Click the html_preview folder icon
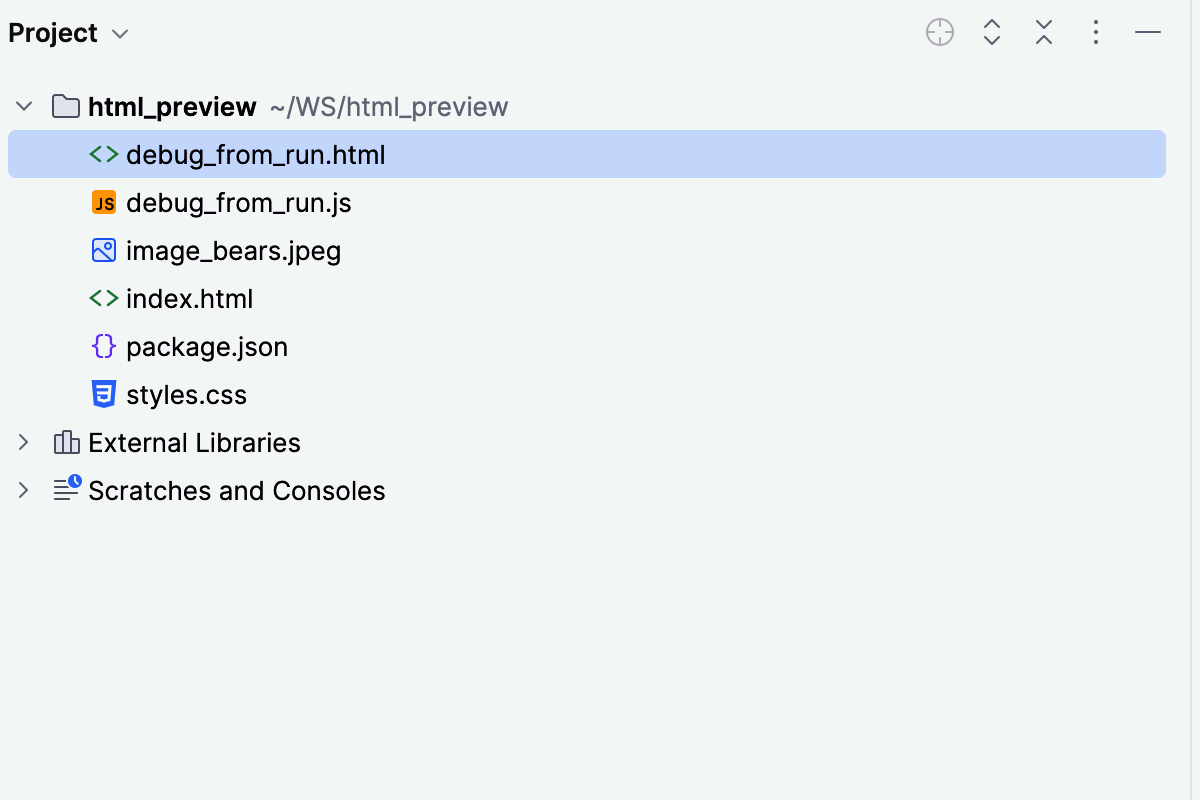 click(65, 106)
